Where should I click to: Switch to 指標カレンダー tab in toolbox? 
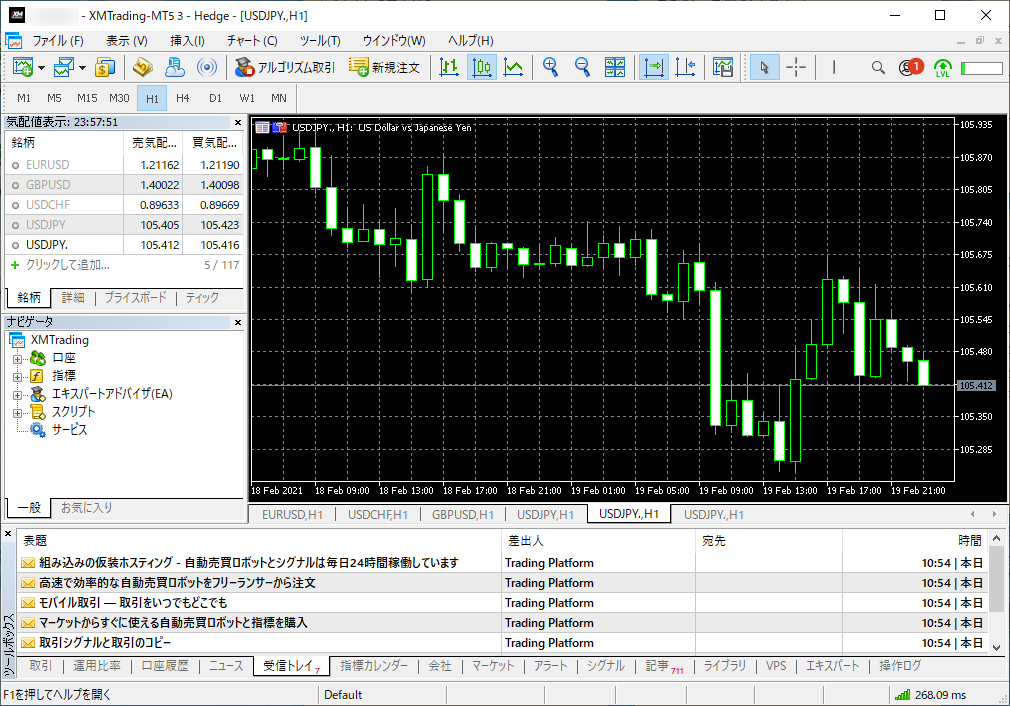[x=374, y=665]
